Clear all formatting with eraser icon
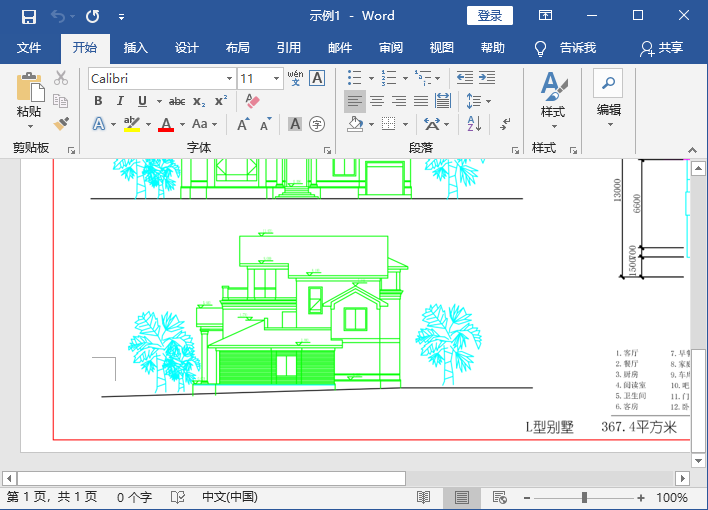 click(x=252, y=101)
